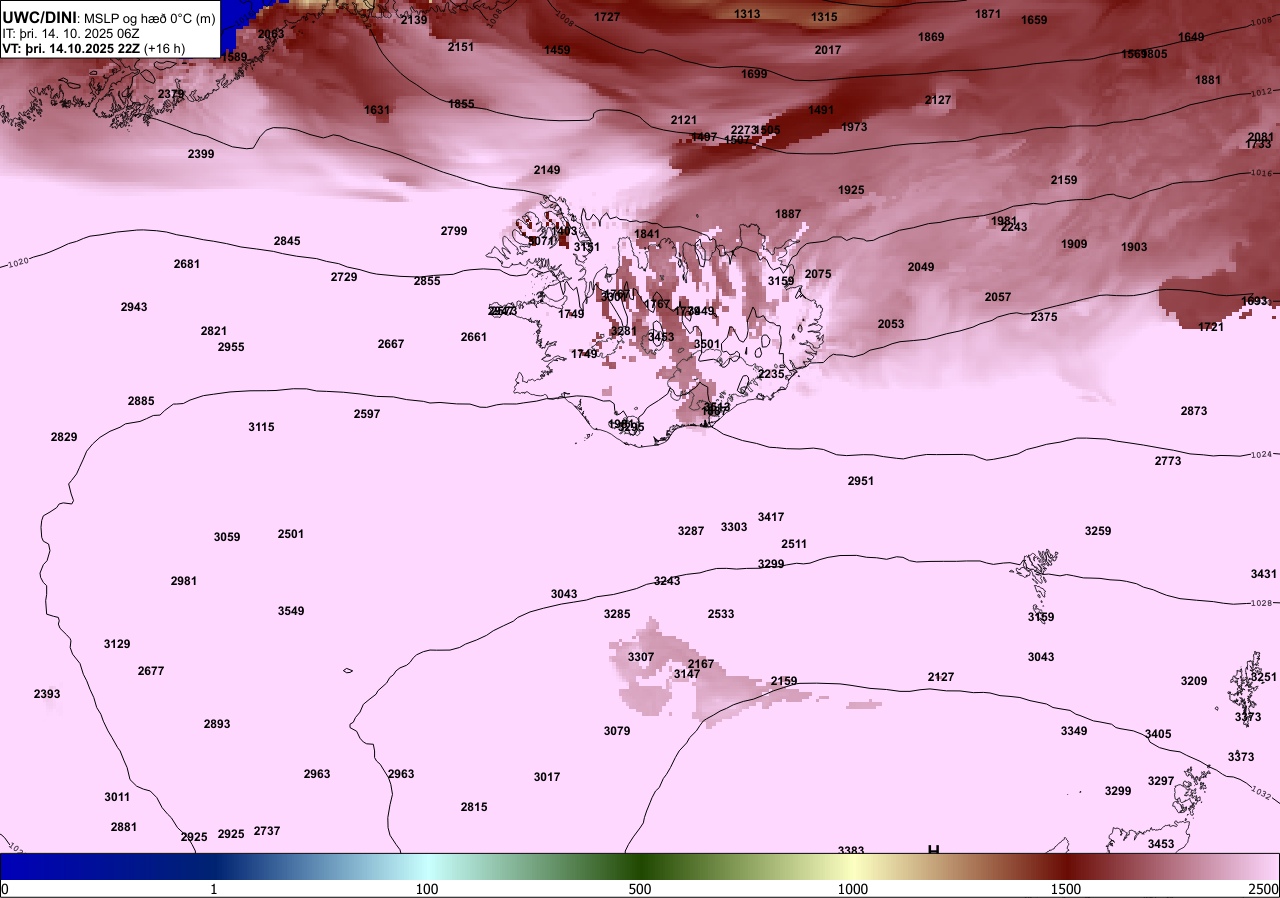Click the value 3059
The image size is (1280, 898).
[x=227, y=537]
